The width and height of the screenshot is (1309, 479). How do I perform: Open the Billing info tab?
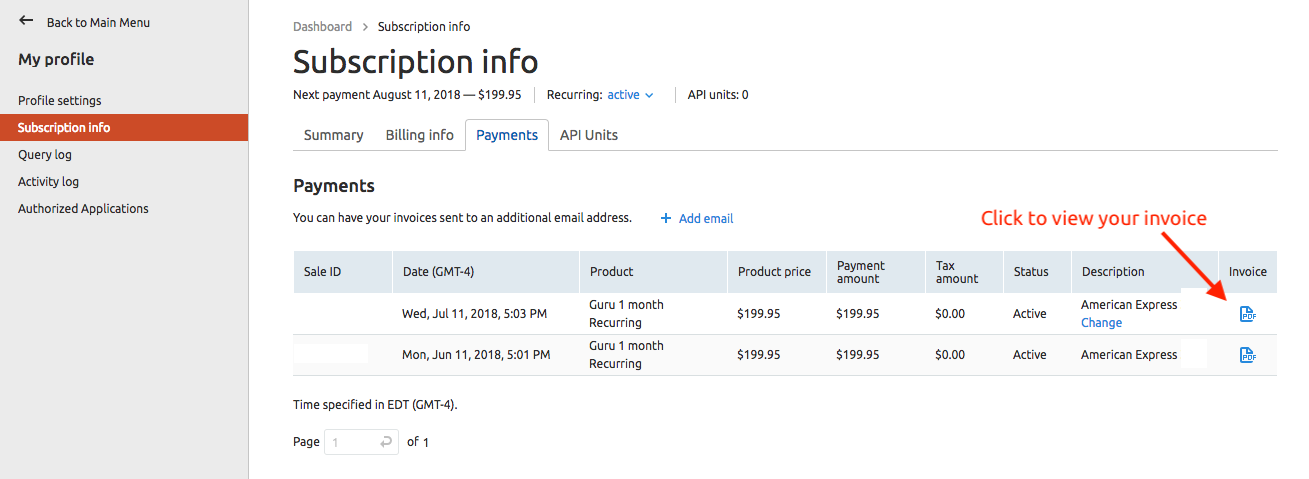click(419, 135)
